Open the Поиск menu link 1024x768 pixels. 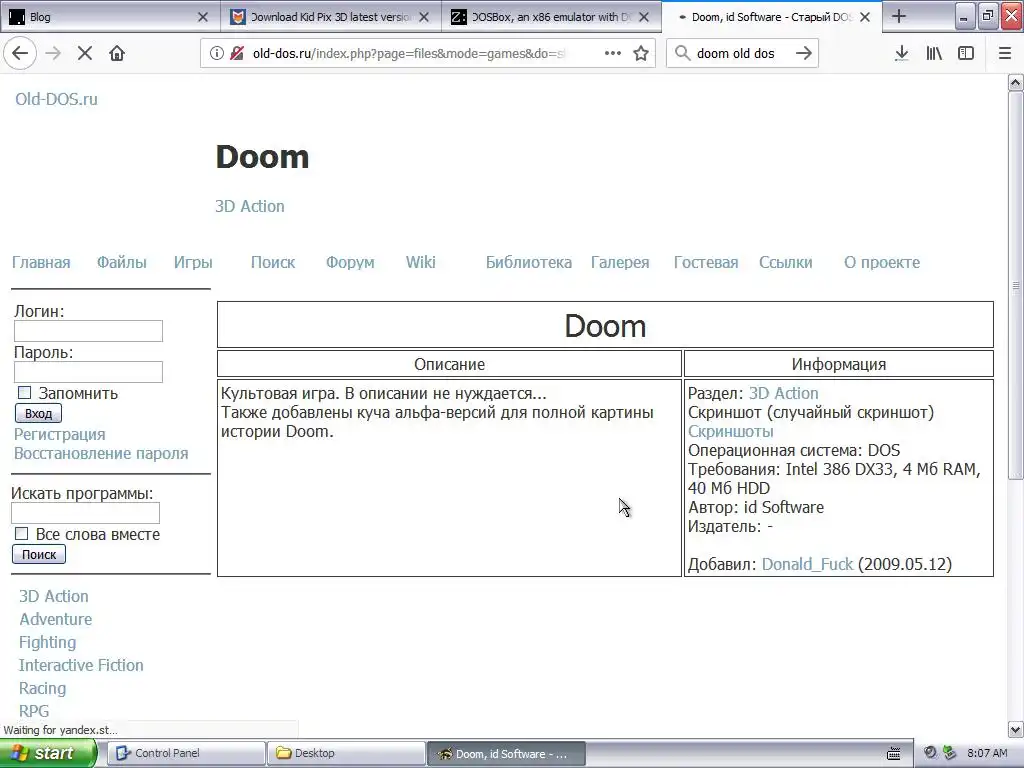[273, 263]
